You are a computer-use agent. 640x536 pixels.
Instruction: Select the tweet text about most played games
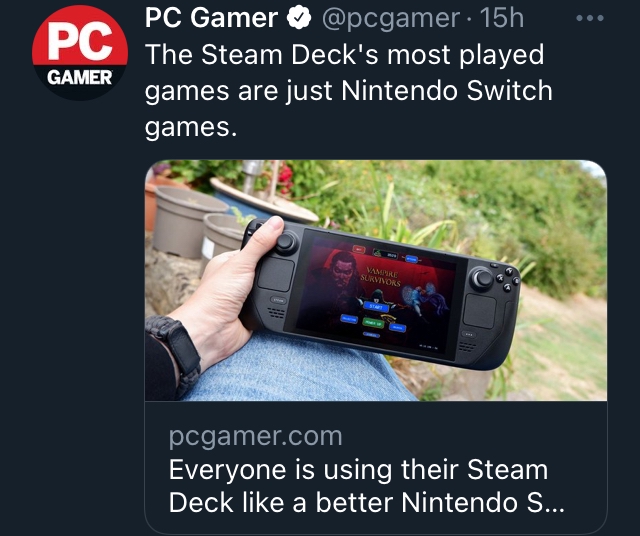tap(349, 91)
